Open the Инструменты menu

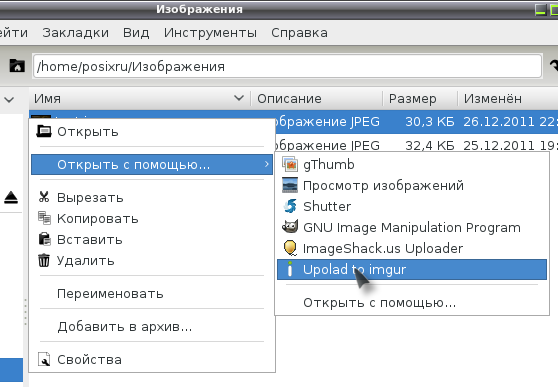pyautogui.click(x=210, y=33)
